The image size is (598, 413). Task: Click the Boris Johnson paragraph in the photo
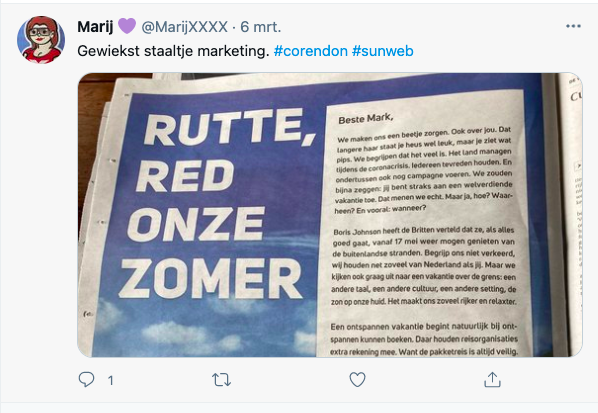(x=424, y=266)
